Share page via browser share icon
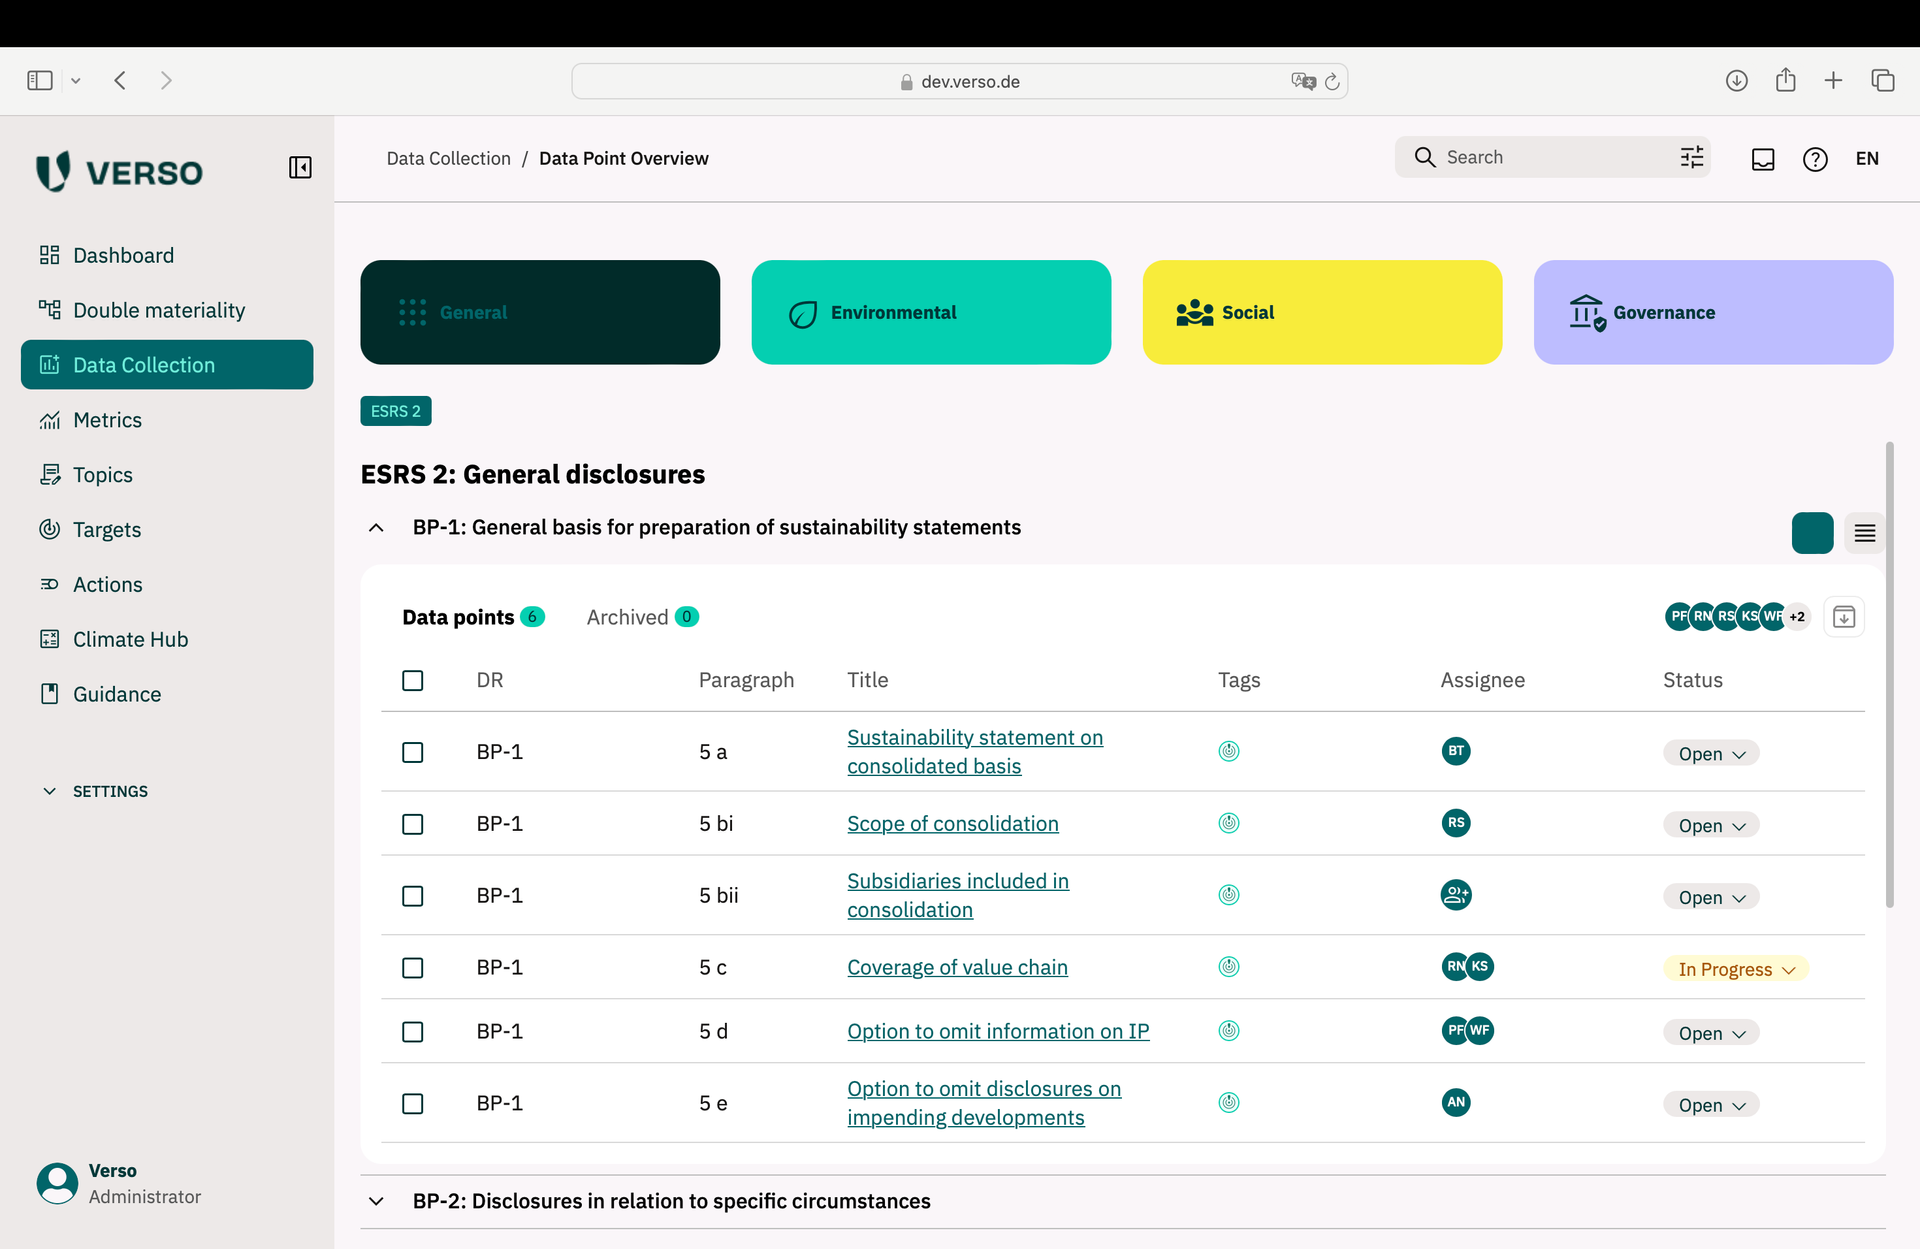The height and width of the screenshot is (1249, 1920). (1785, 80)
